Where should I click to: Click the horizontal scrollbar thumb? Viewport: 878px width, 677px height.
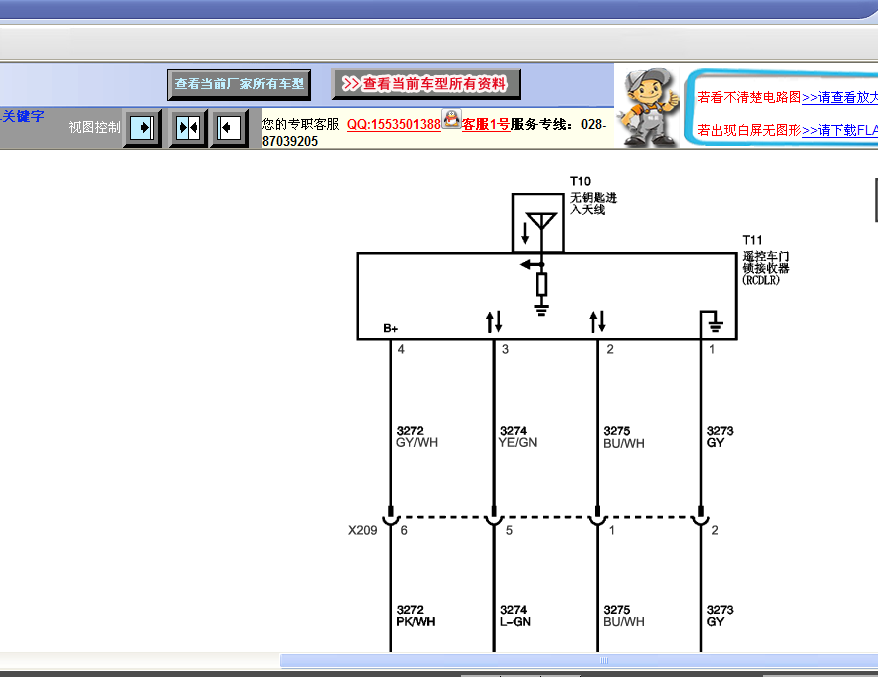click(x=579, y=660)
